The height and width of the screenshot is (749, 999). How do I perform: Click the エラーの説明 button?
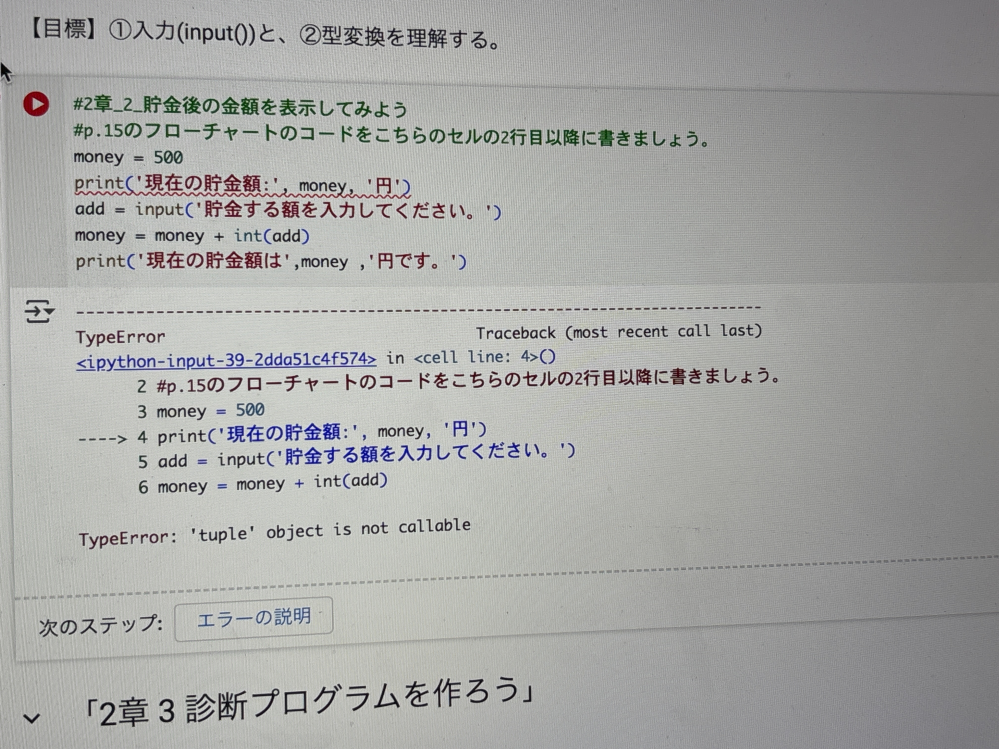(x=254, y=618)
